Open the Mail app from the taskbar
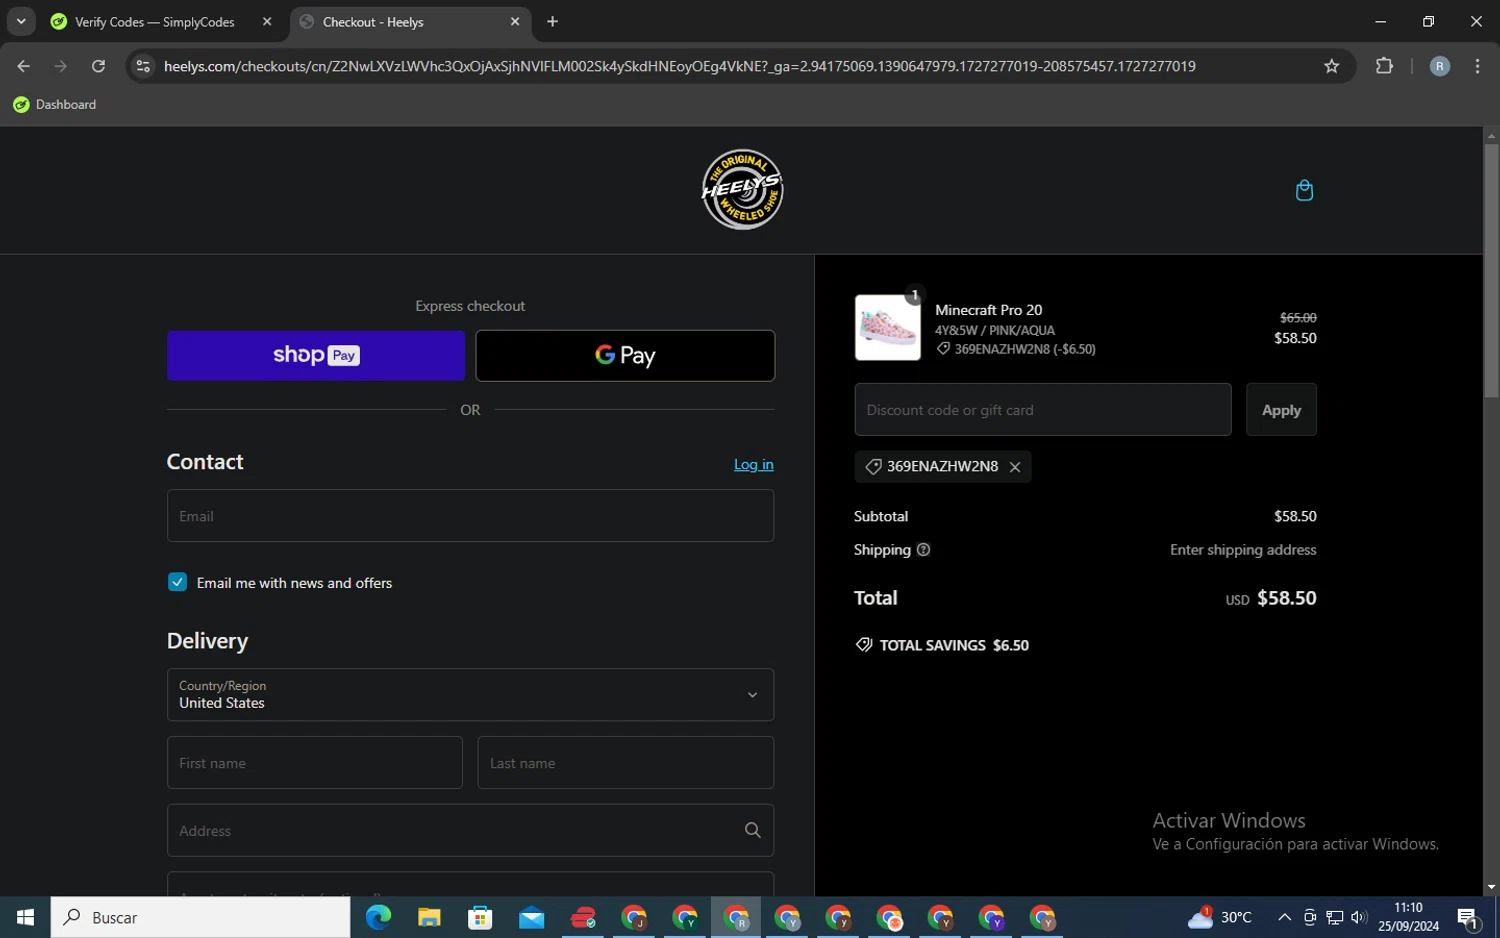The height and width of the screenshot is (938, 1500). (x=531, y=917)
